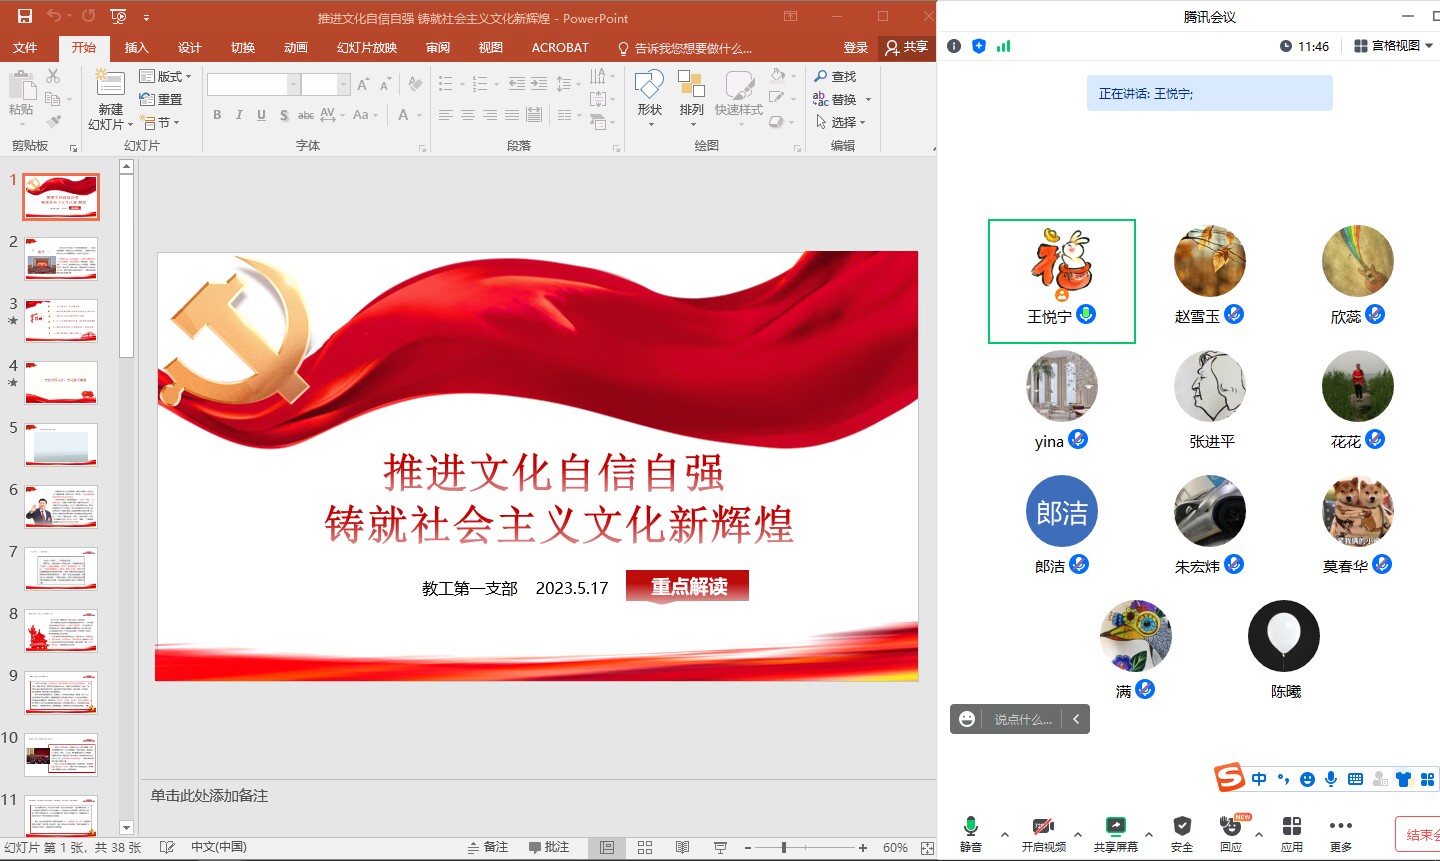Toggle Notes (备注) pane in status bar
1440x861 pixels.
pyautogui.click(x=488, y=847)
